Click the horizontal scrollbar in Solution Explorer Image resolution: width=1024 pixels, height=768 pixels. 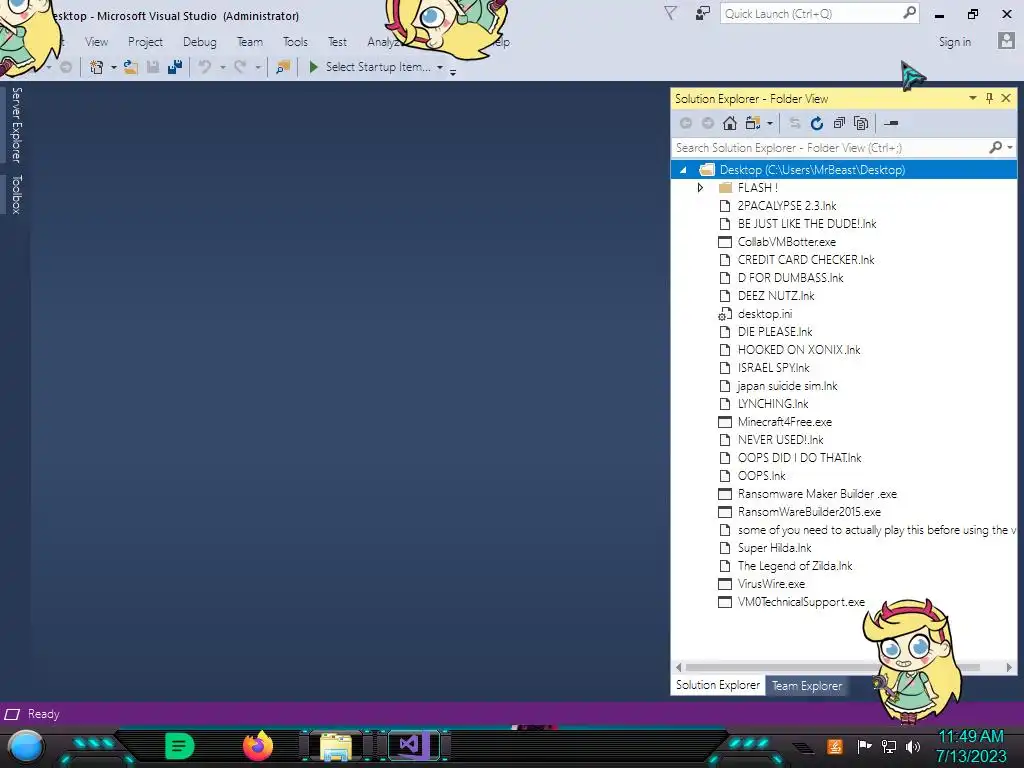(x=833, y=667)
